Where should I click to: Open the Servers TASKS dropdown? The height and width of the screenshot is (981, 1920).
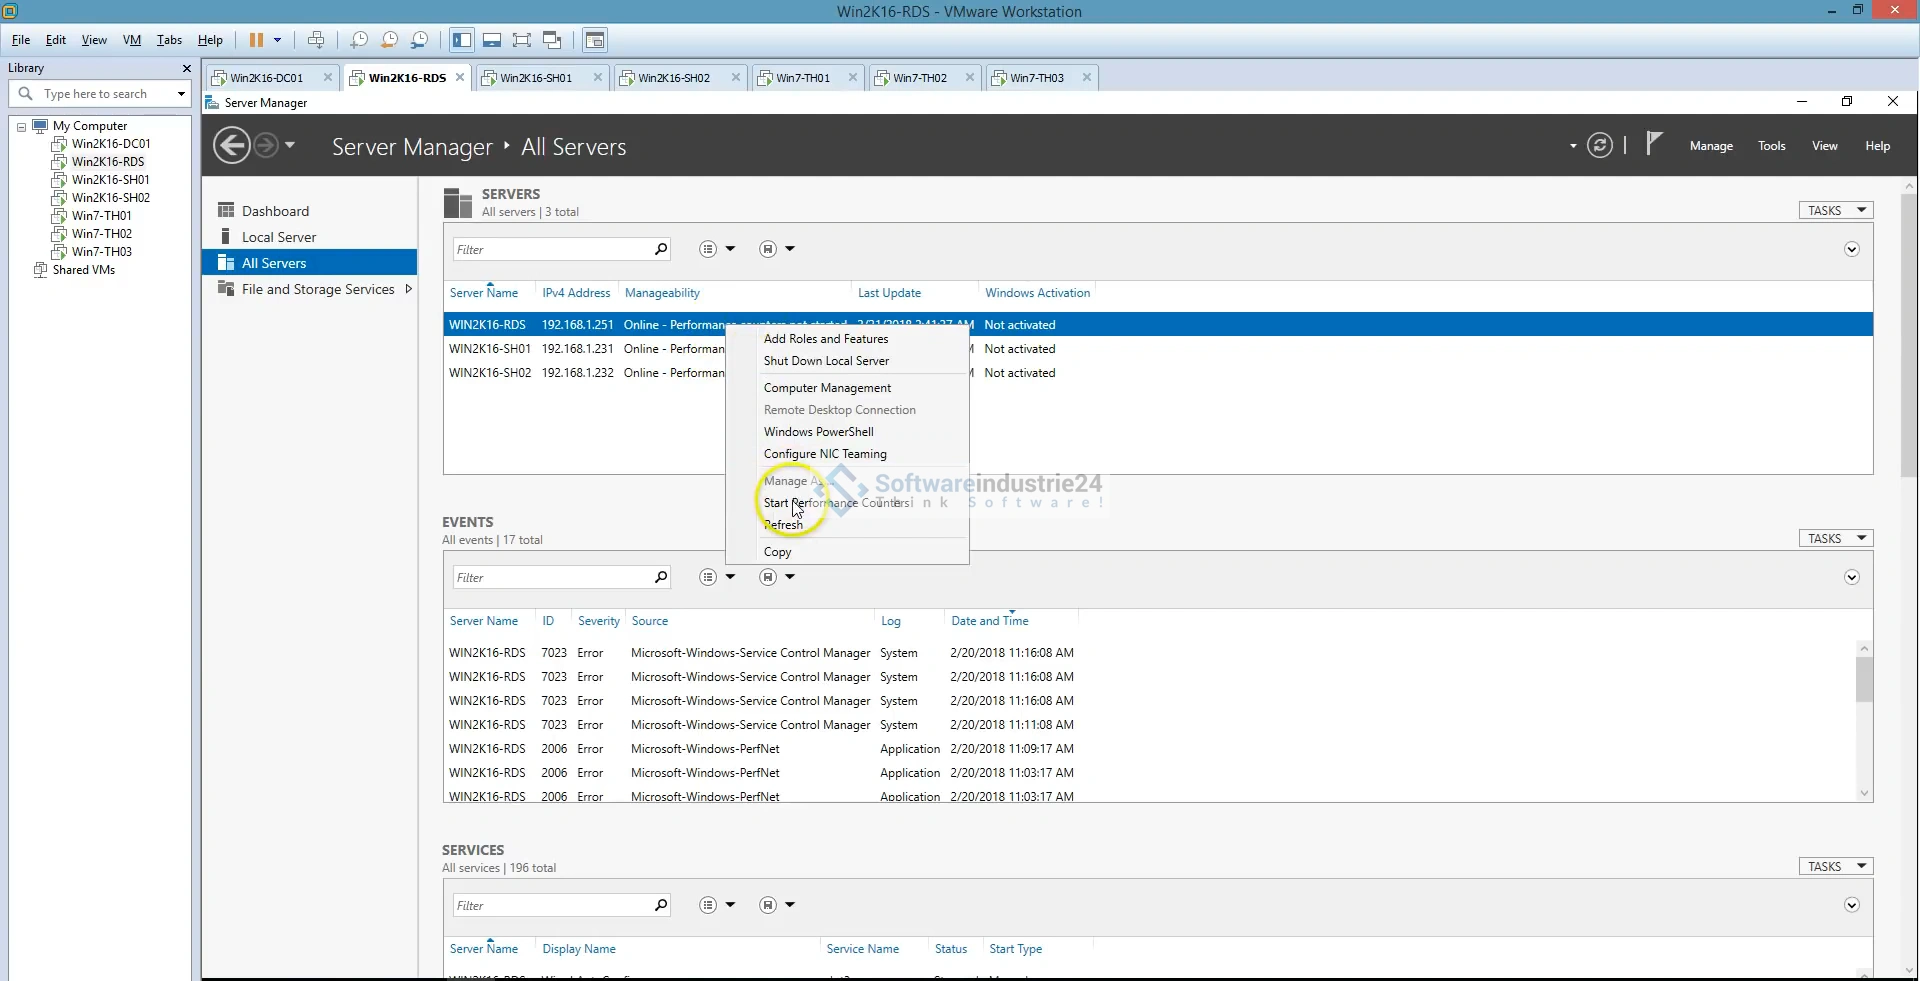[x=1835, y=210]
